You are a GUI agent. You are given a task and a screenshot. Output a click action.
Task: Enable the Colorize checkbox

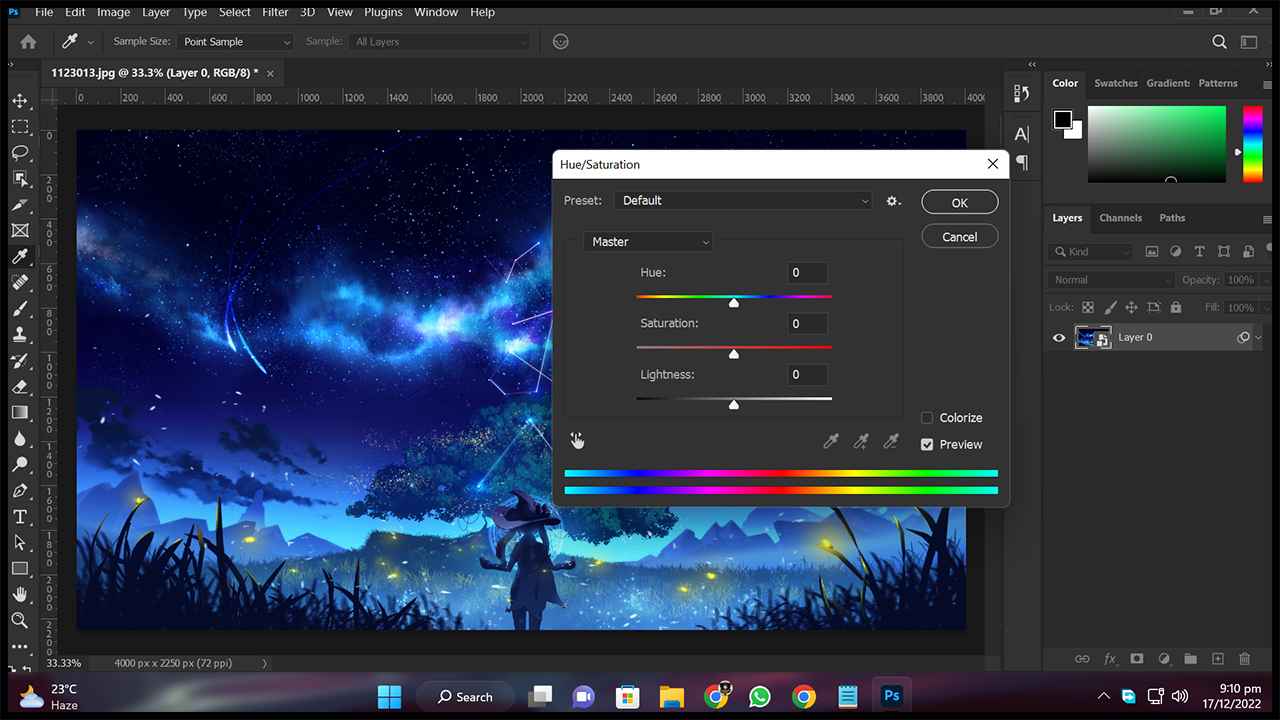point(927,418)
